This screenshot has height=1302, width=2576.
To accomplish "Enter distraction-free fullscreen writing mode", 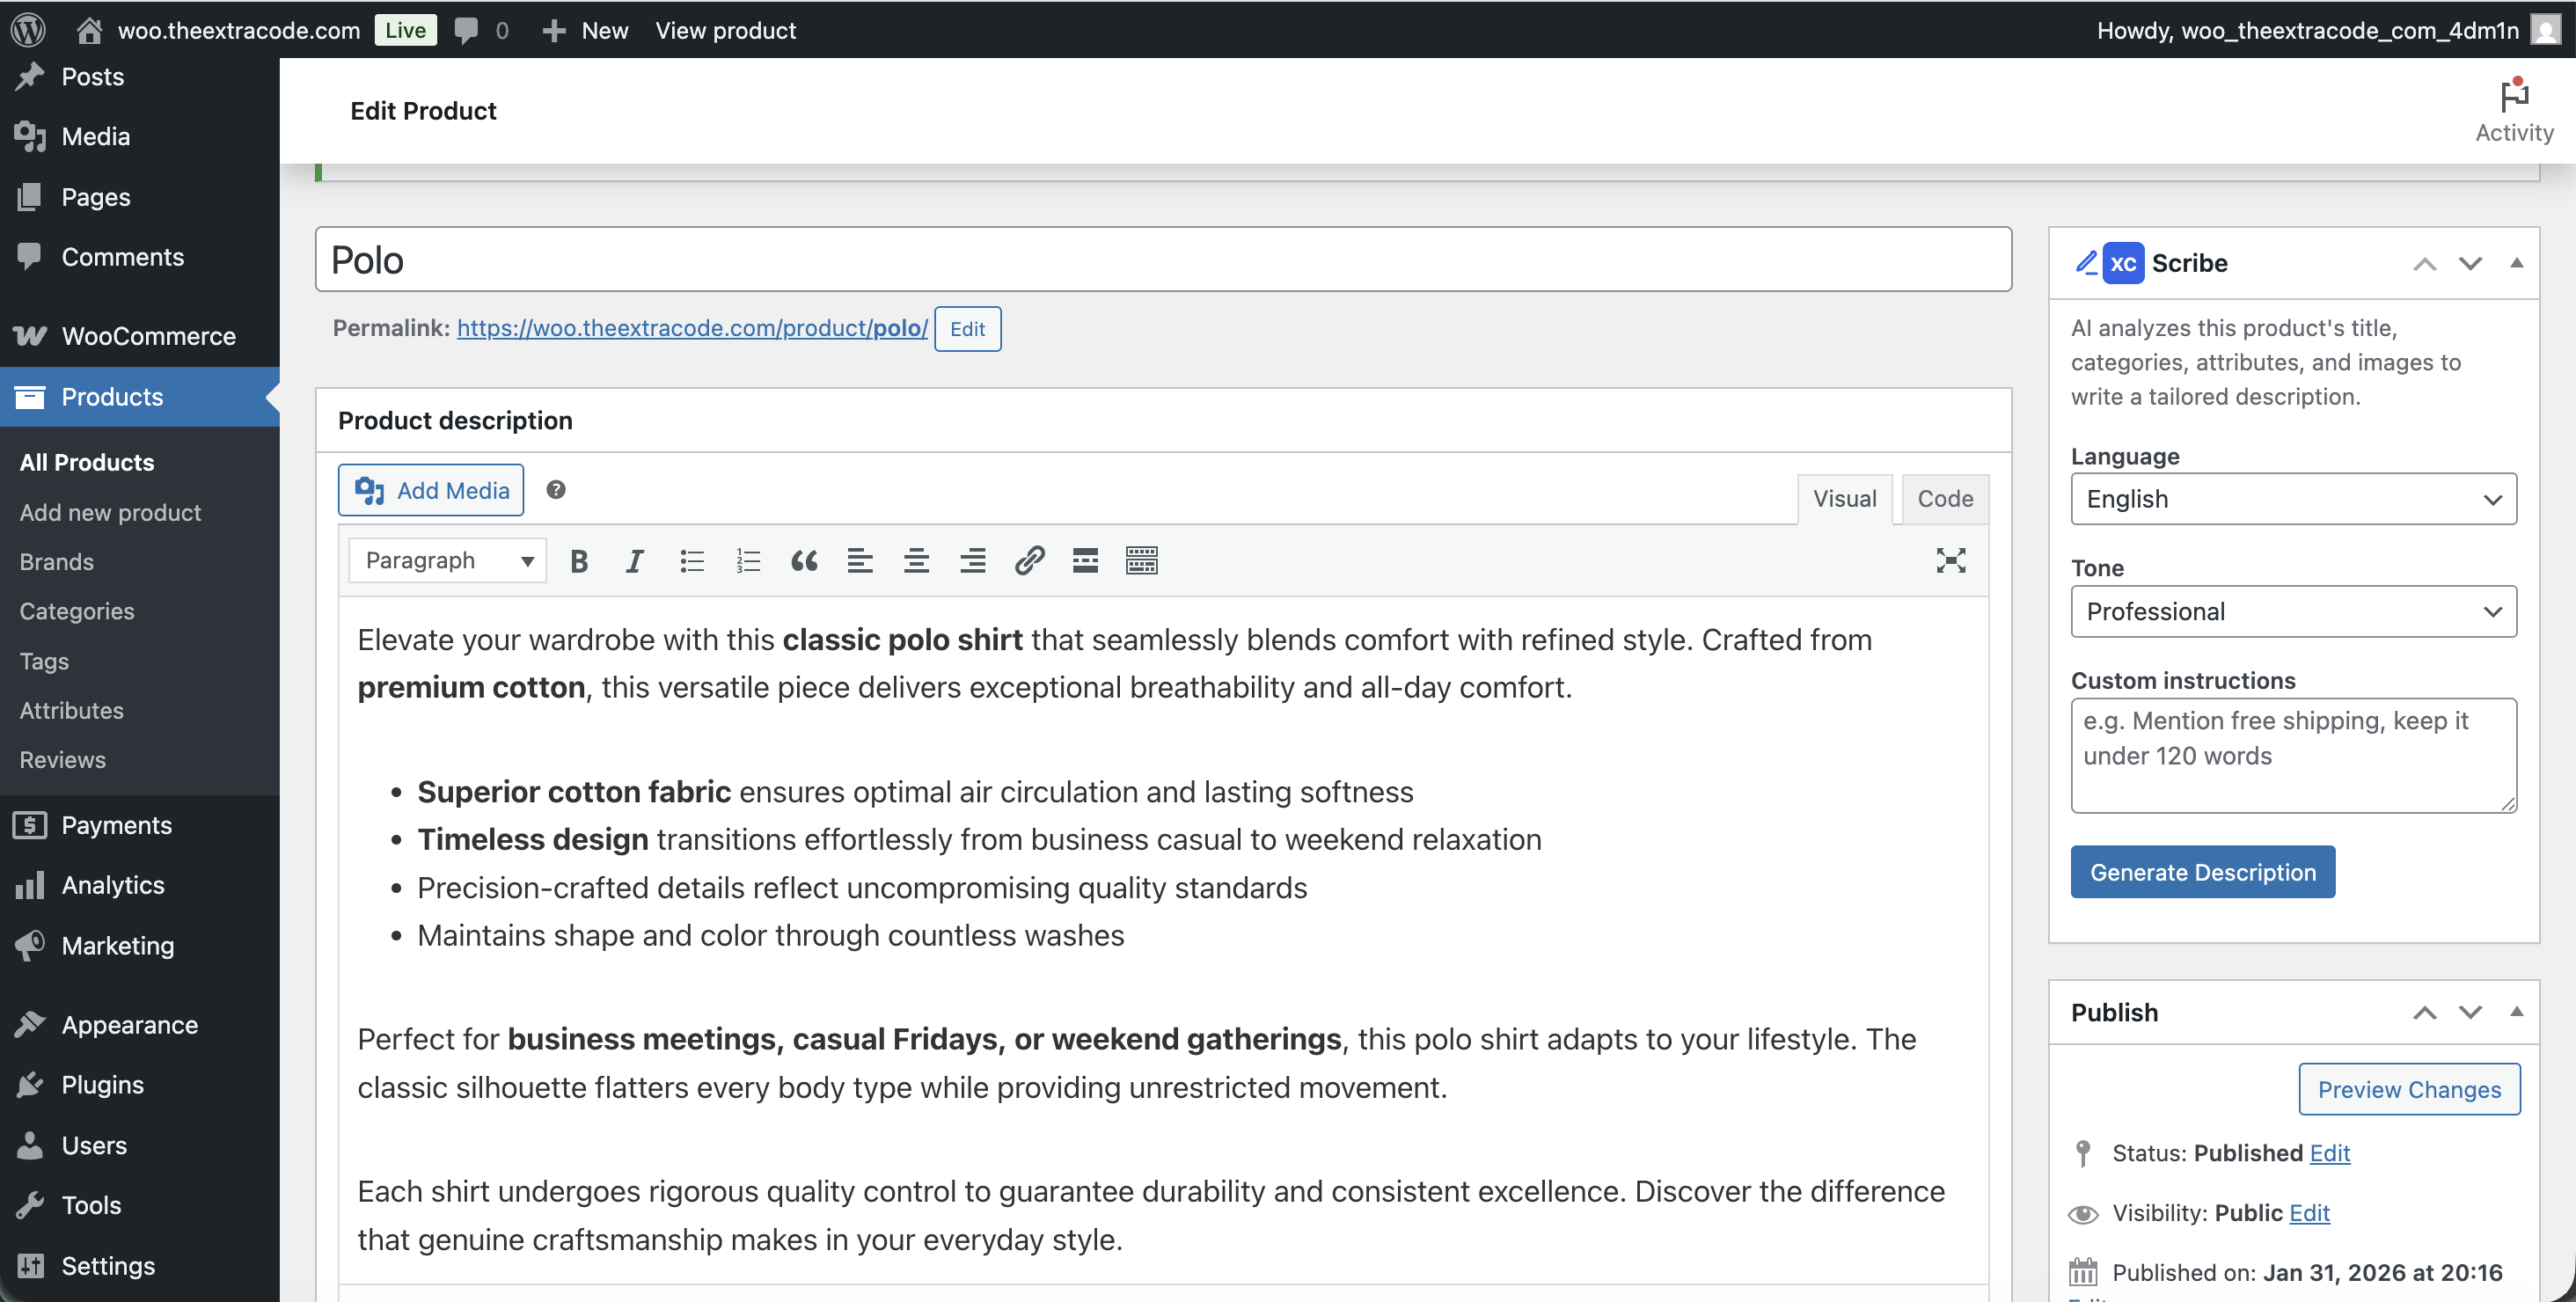I will [x=1951, y=560].
